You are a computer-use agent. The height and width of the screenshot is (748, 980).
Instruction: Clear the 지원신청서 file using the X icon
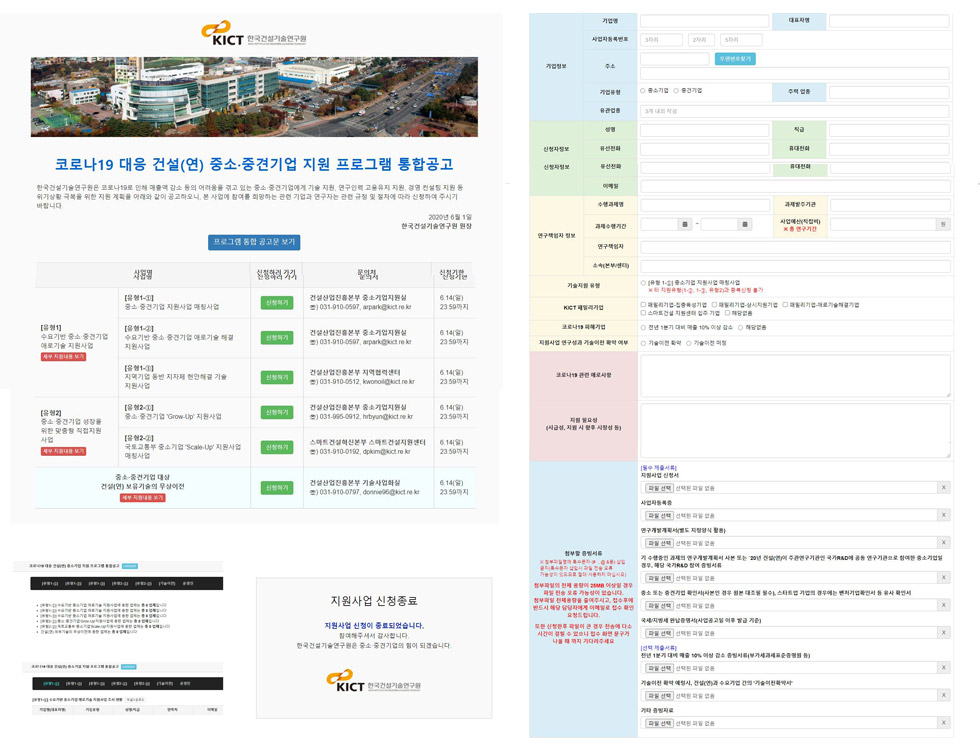click(x=944, y=485)
